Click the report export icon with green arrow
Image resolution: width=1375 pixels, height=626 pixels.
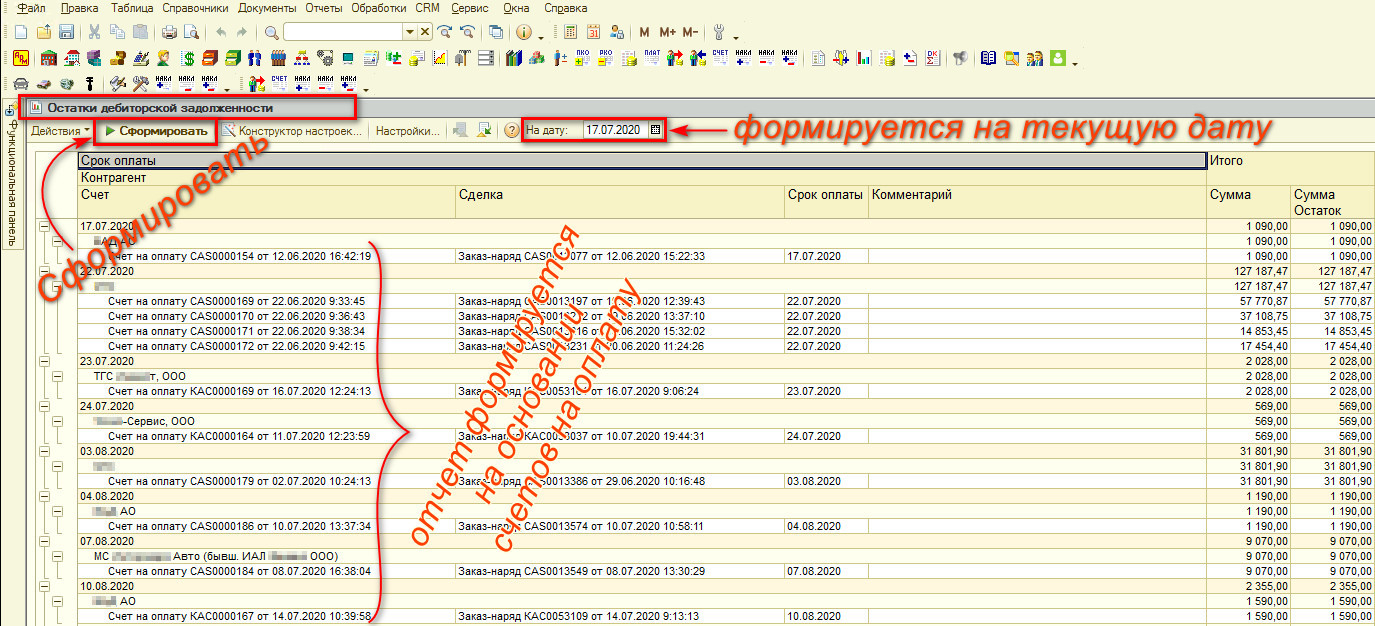click(x=485, y=130)
